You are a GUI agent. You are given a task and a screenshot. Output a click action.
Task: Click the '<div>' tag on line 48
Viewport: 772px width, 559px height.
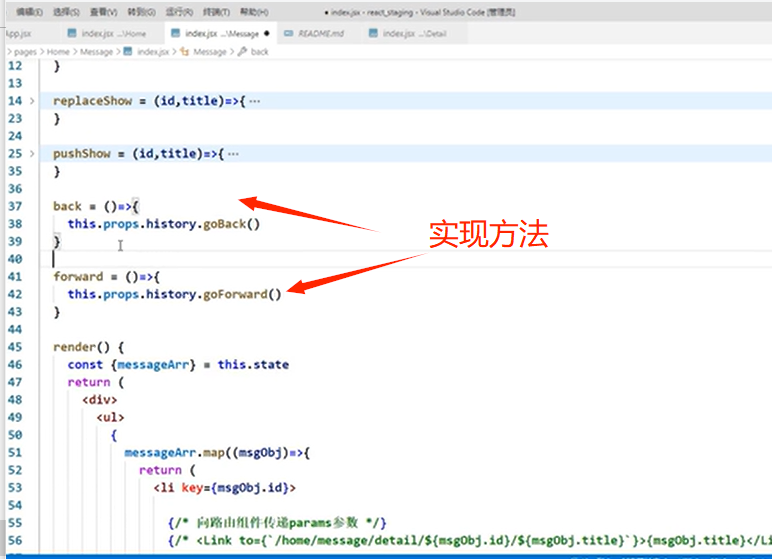click(x=100, y=400)
